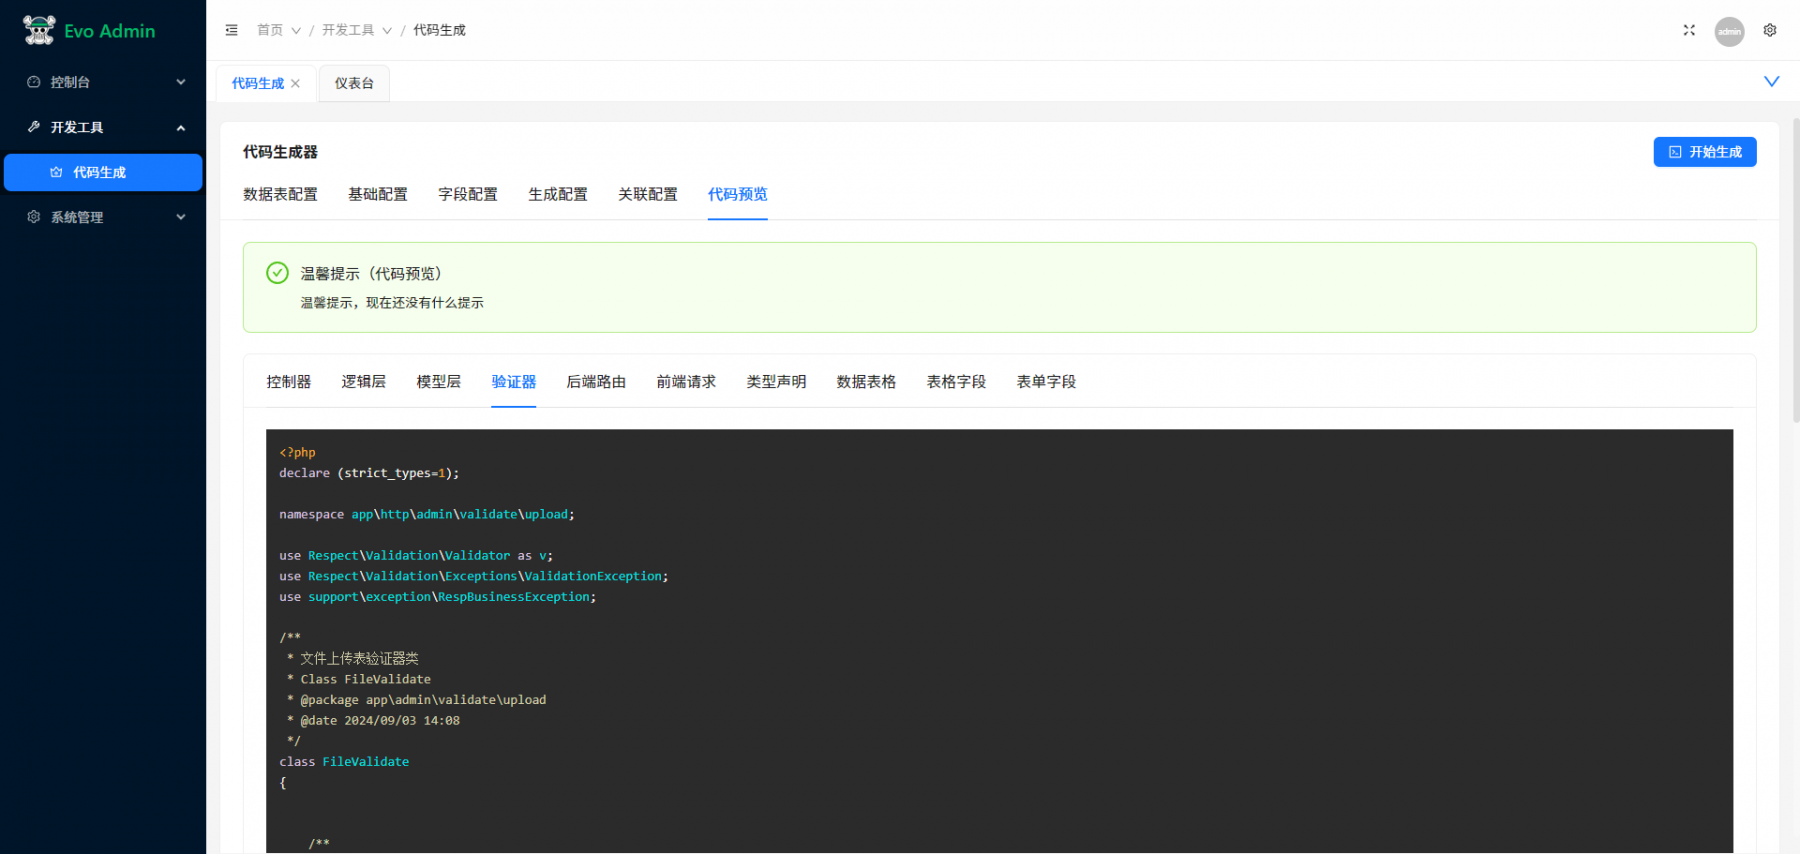The height and width of the screenshot is (854, 1800).
Task: Open the admin avatar menu
Action: click(x=1729, y=31)
